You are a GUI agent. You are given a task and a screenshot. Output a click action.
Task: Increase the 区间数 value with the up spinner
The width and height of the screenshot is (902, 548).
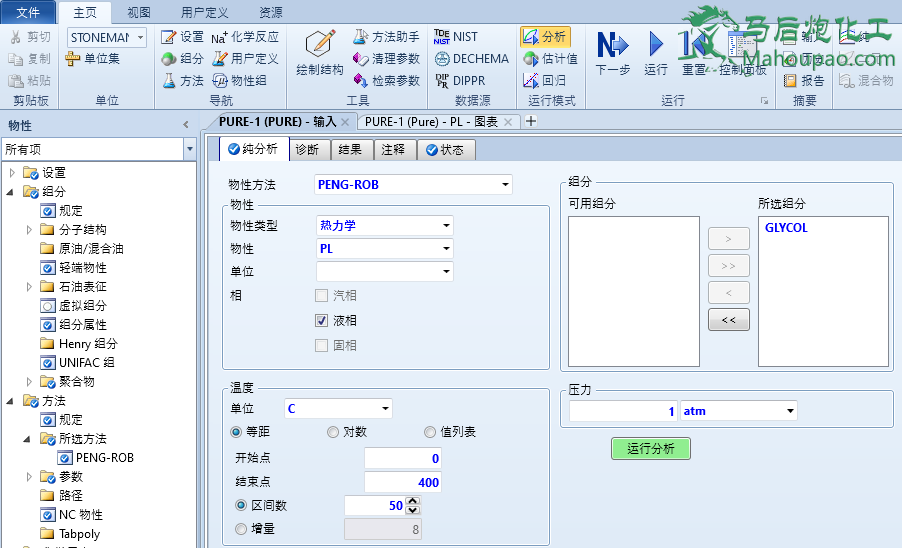(x=413, y=501)
